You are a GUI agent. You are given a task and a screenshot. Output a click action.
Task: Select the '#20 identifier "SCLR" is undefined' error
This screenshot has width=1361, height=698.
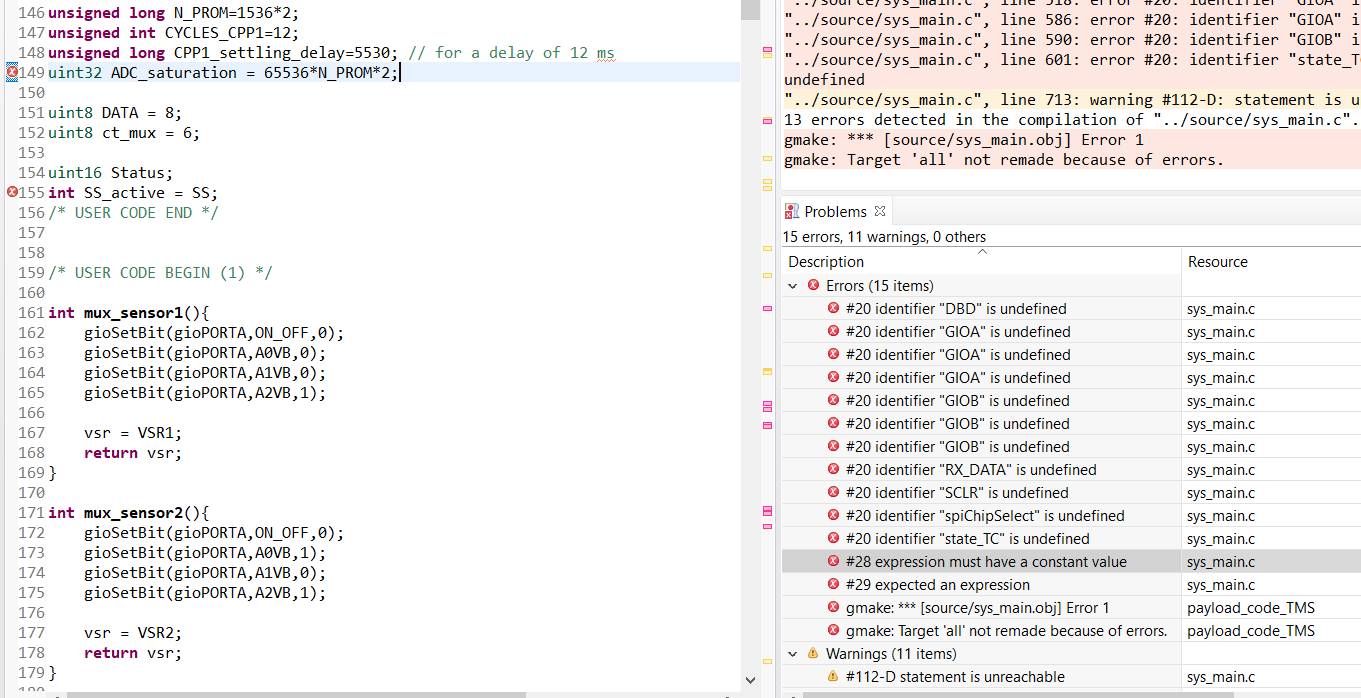coord(957,492)
